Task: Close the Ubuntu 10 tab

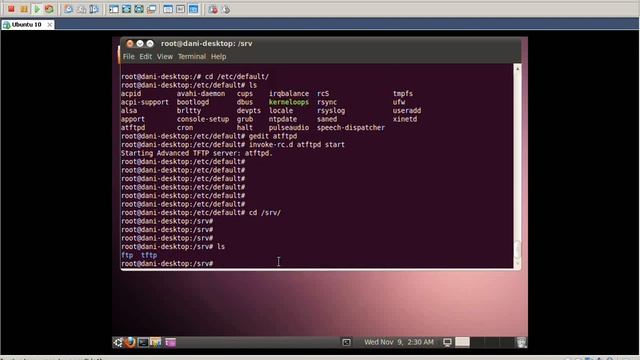Action: (x=49, y=25)
